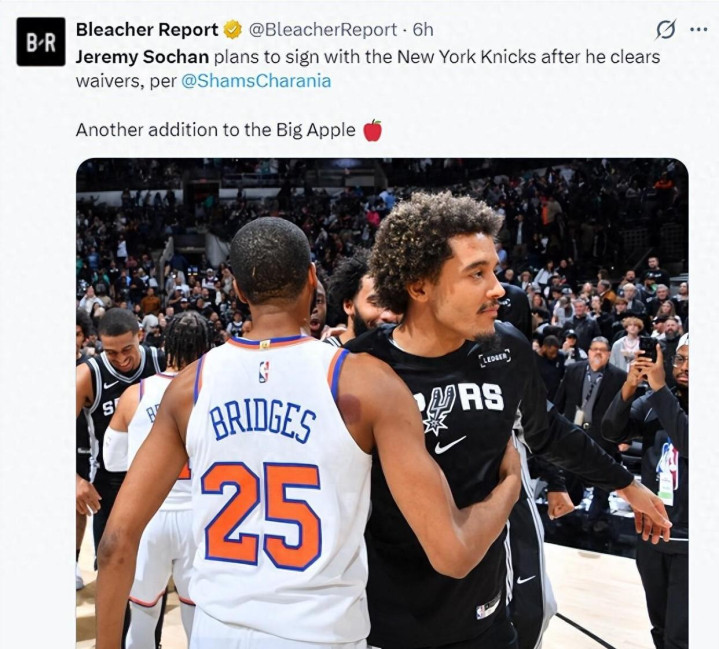
Task: Click the red apple emoji
Action: pyautogui.click(x=372, y=130)
